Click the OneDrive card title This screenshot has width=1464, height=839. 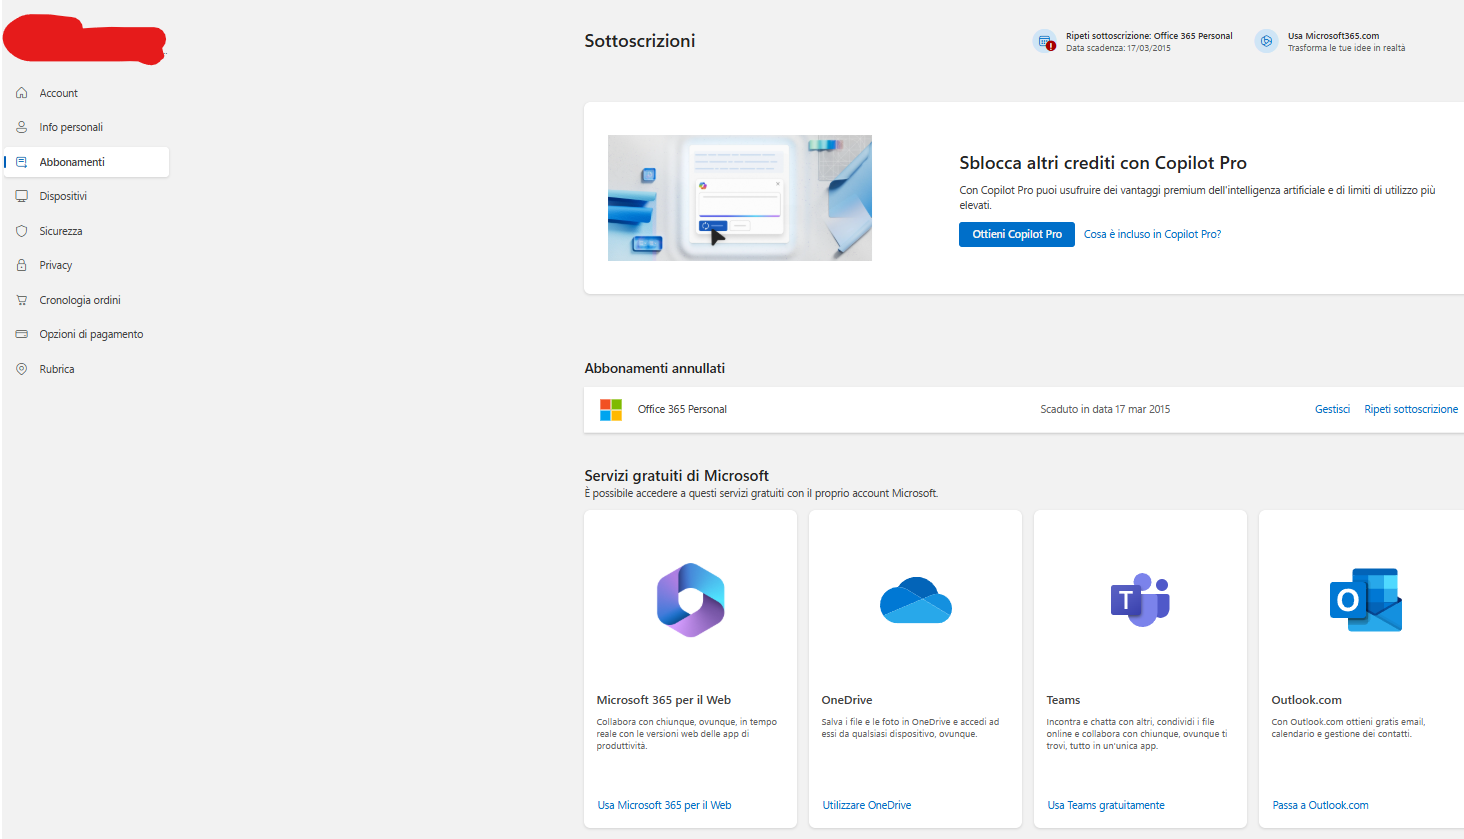coord(847,700)
